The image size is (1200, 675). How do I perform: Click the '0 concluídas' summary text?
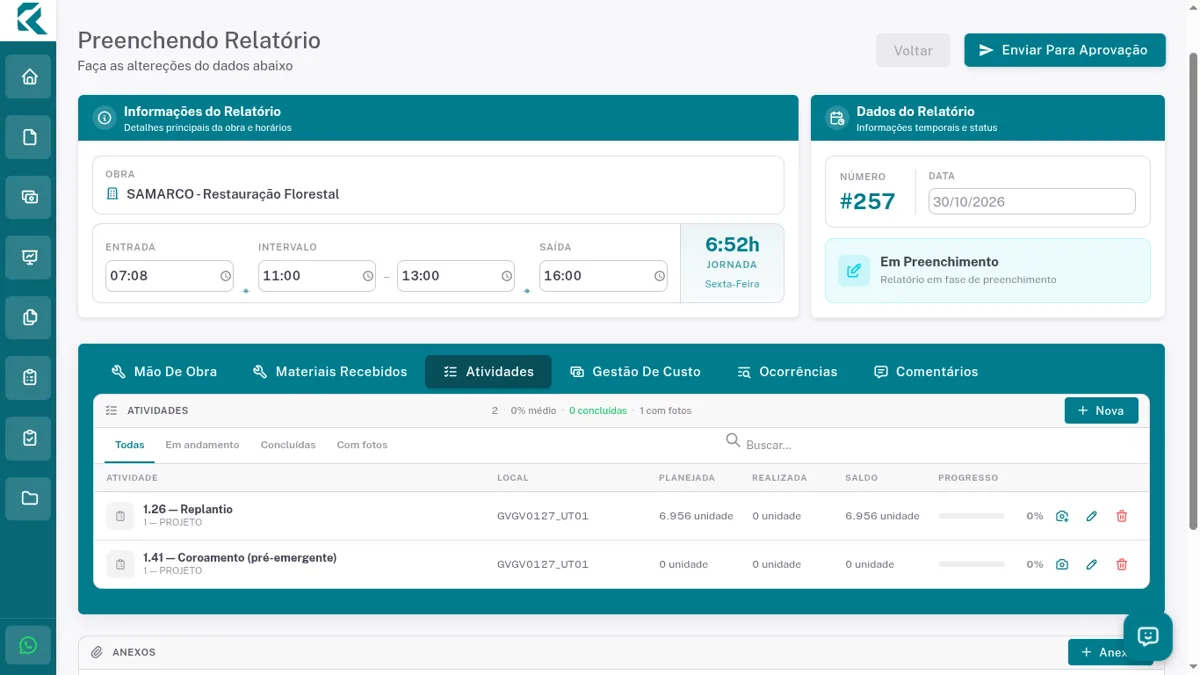pos(598,411)
